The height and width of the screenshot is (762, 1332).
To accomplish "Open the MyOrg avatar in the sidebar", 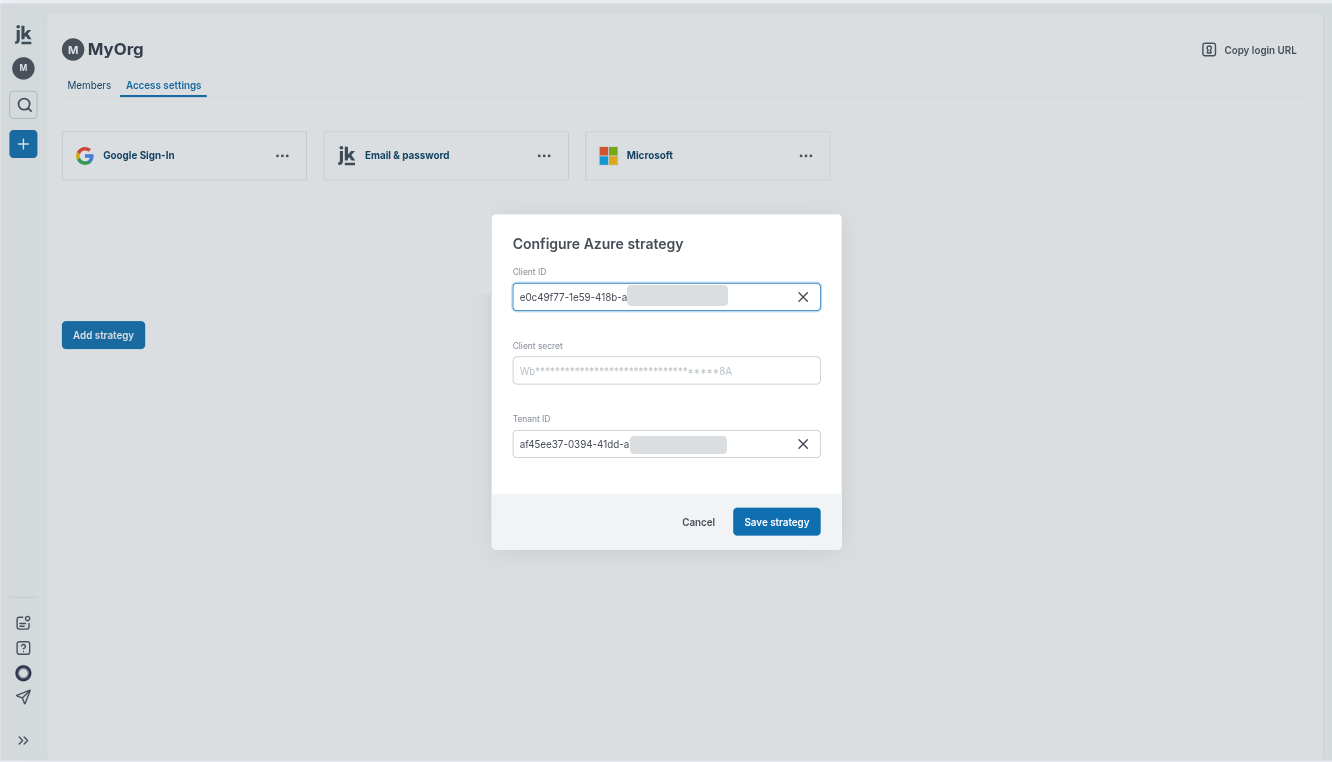I will 22,68.
